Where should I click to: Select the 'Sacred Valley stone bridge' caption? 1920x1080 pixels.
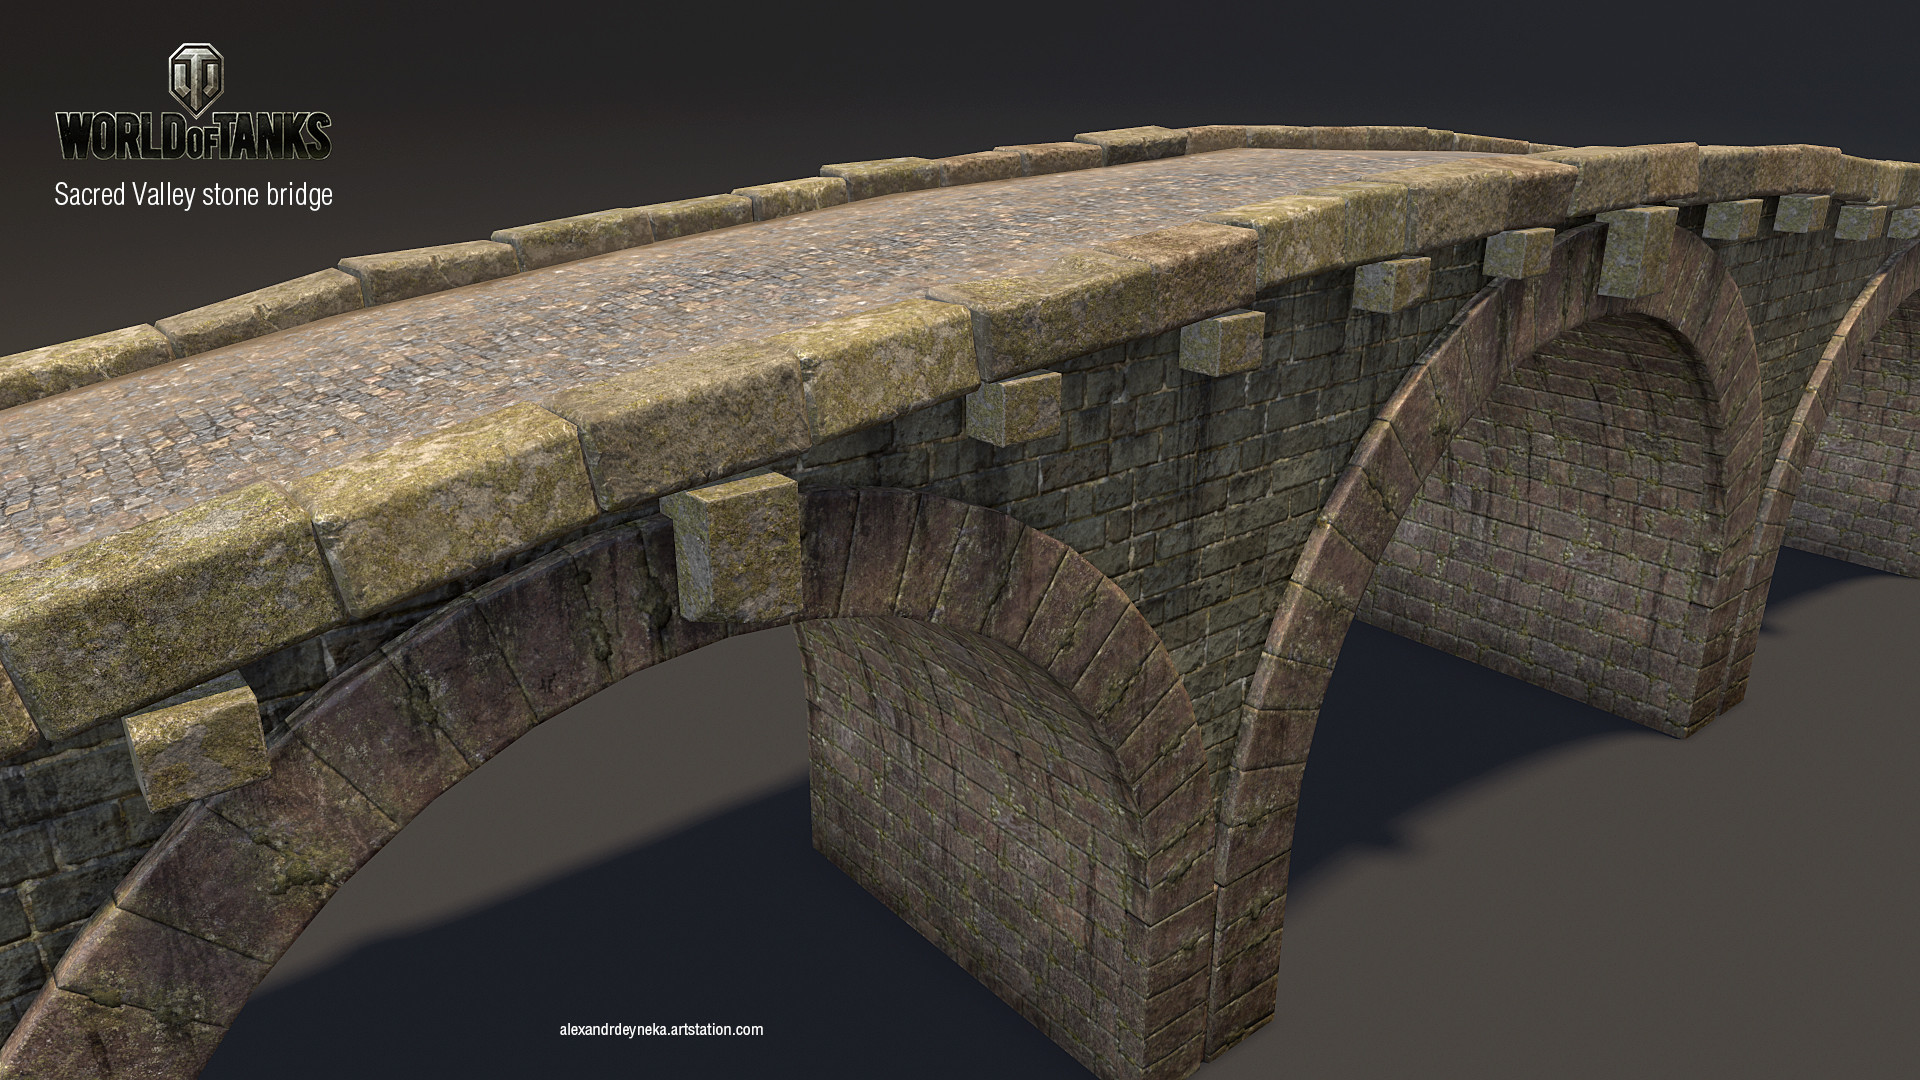(x=193, y=196)
